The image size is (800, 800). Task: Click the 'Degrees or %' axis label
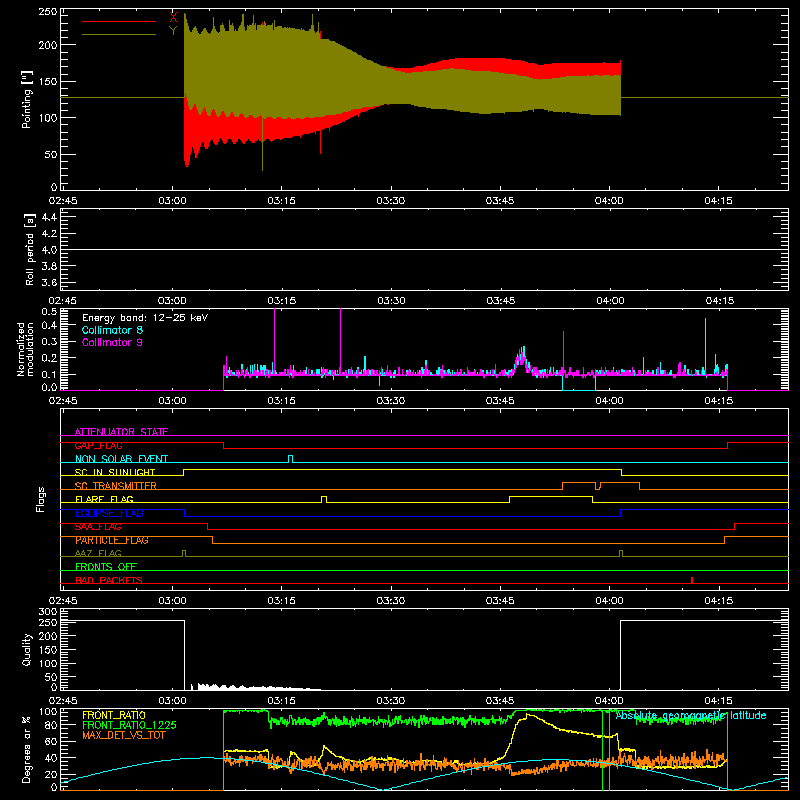coord(27,749)
